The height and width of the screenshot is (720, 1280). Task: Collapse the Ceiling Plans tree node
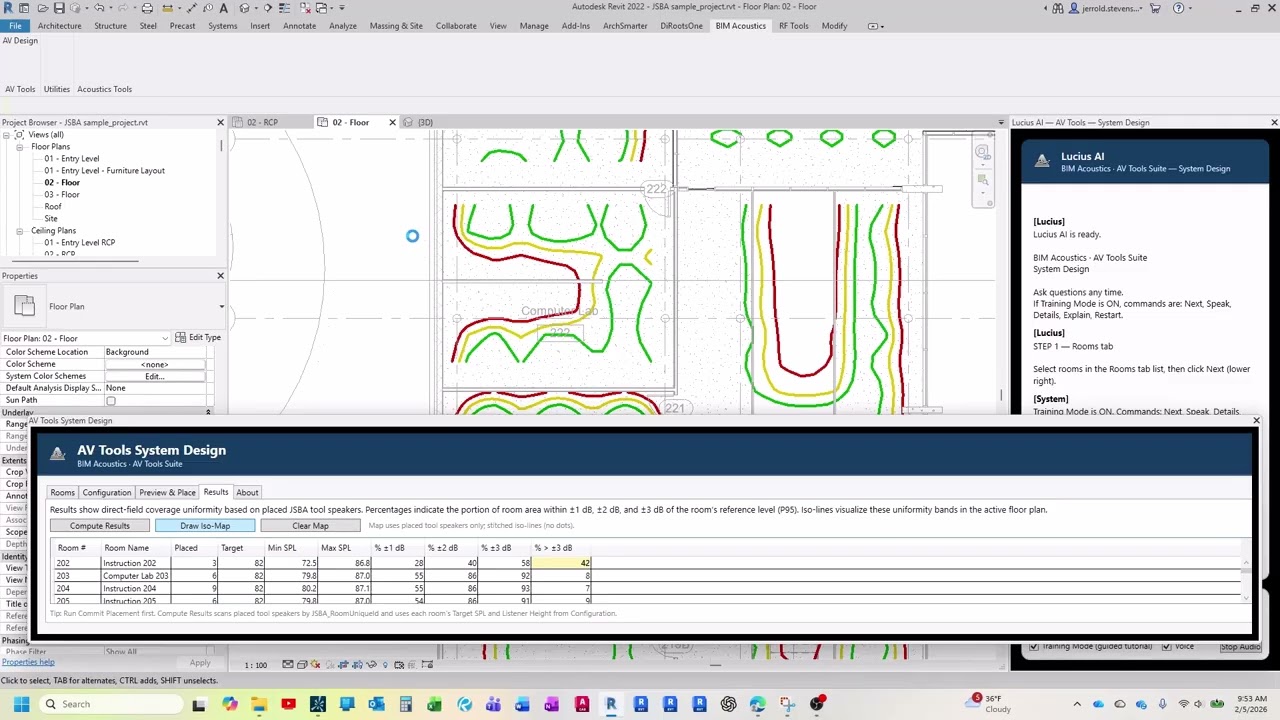pyautogui.click(x=19, y=231)
